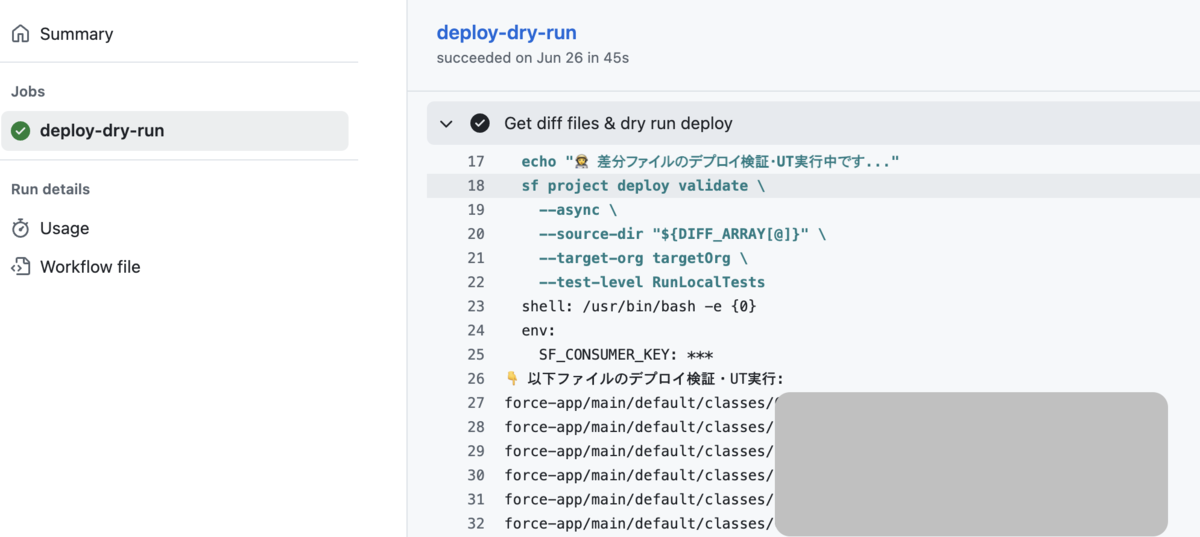1200x537 pixels.
Task: Click the deploy-dry-run heading title
Action: coord(506,32)
